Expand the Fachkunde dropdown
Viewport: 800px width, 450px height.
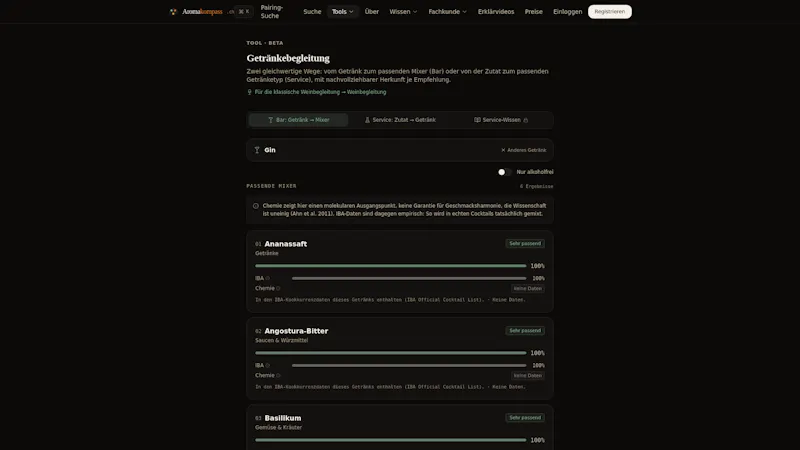[x=447, y=12]
